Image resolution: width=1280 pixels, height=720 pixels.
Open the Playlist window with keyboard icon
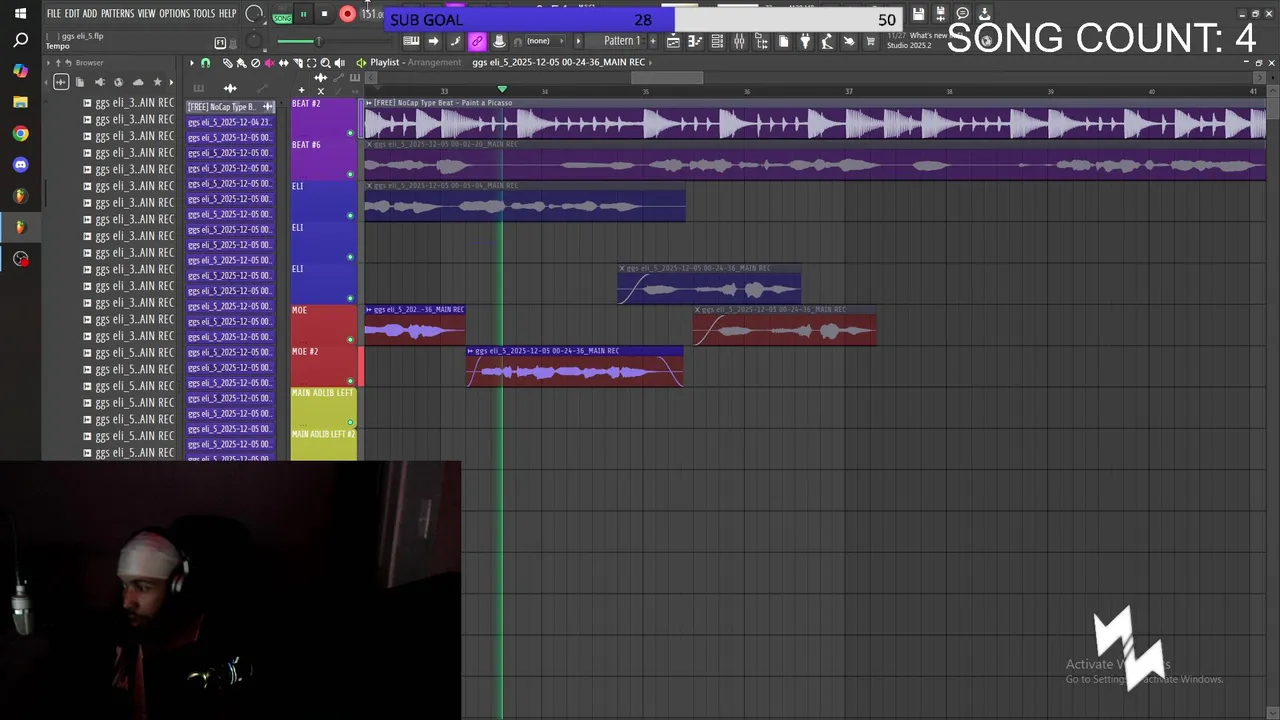(411, 41)
